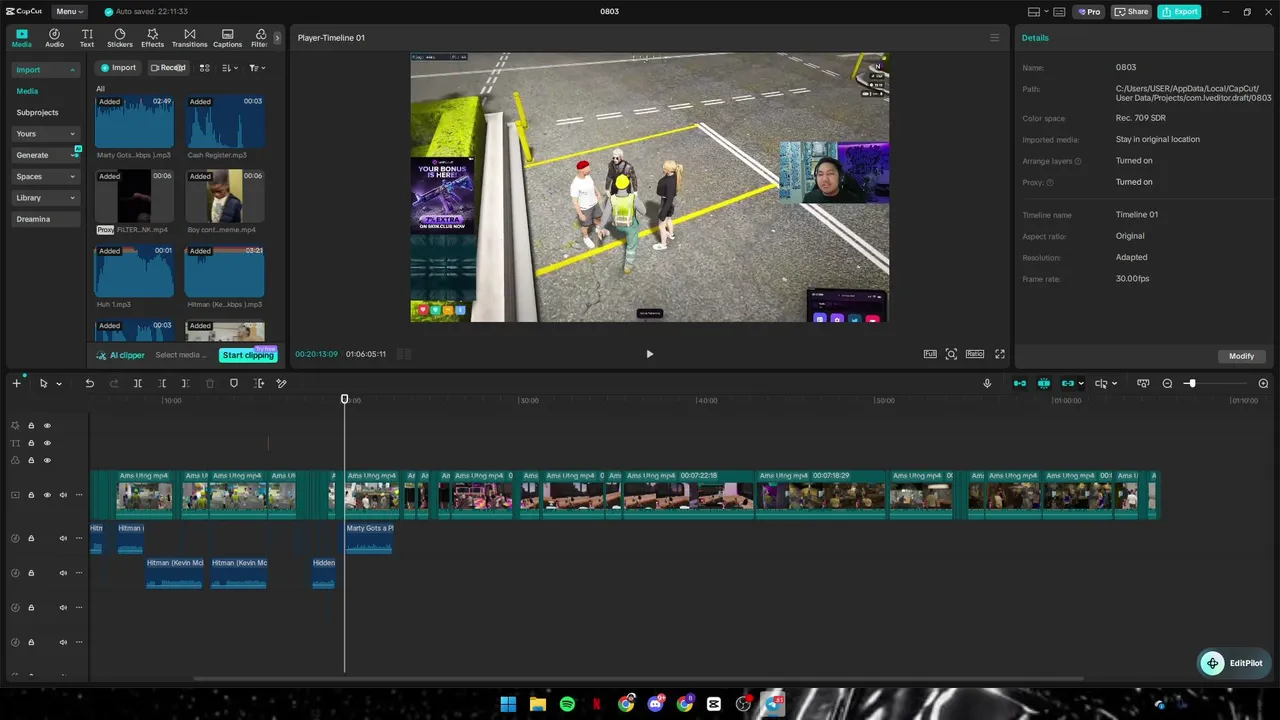Viewport: 1280px width, 720px height.
Task: Hide the main video track
Action: (x=47, y=495)
